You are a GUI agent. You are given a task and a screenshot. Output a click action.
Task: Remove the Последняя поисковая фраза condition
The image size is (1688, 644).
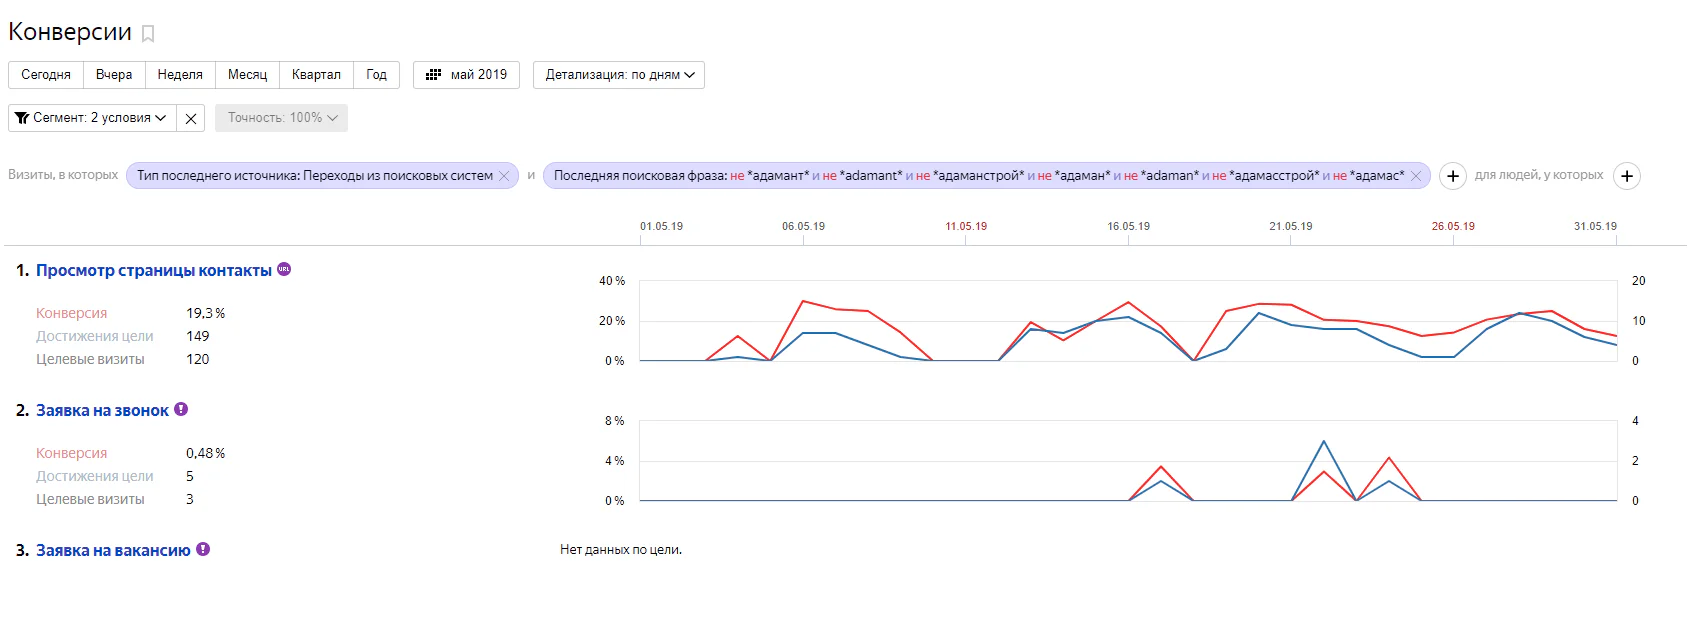click(1416, 176)
